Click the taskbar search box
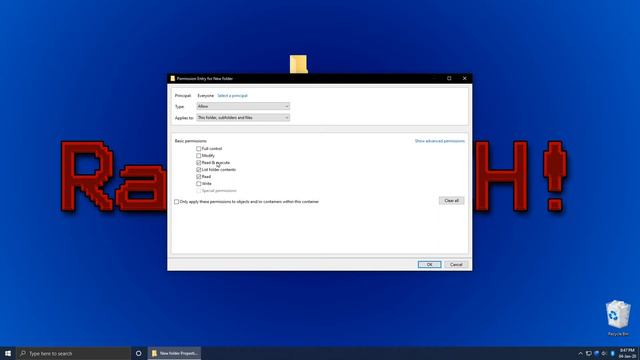The height and width of the screenshot is (360, 640). 73,353
